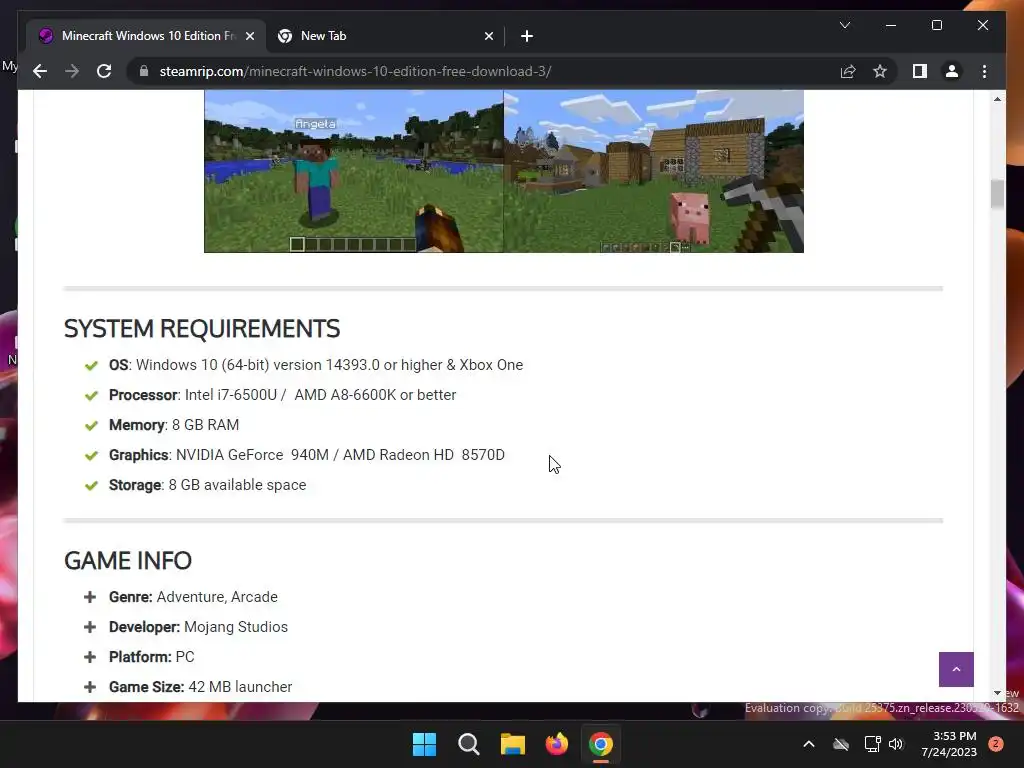This screenshot has width=1024, height=768.
Task: Open the left Minecraft screenshot with Steve
Action: point(353,171)
